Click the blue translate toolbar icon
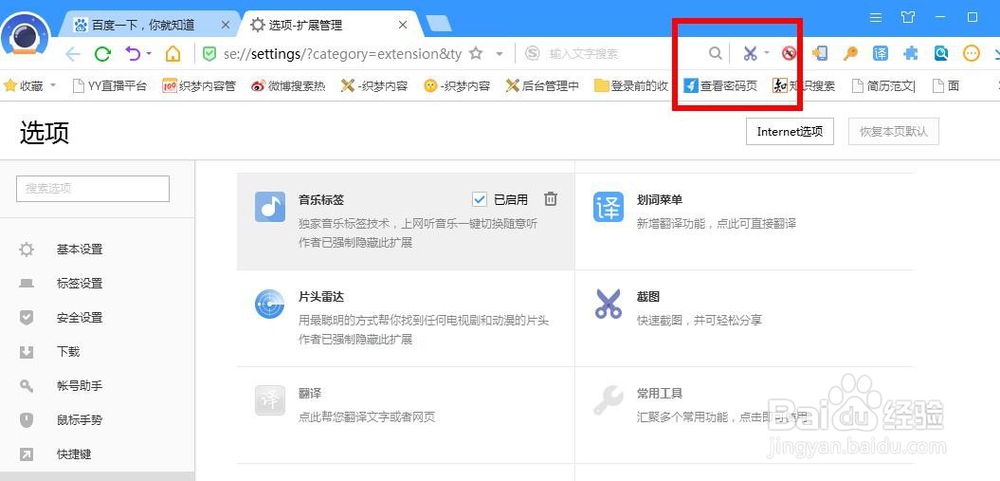The image size is (1000, 481). [880, 54]
